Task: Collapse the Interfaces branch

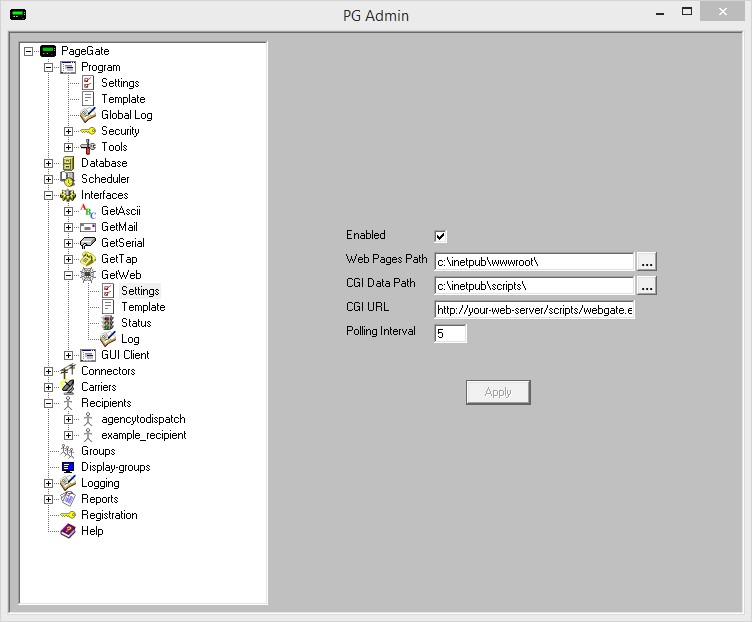Action: (48, 195)
